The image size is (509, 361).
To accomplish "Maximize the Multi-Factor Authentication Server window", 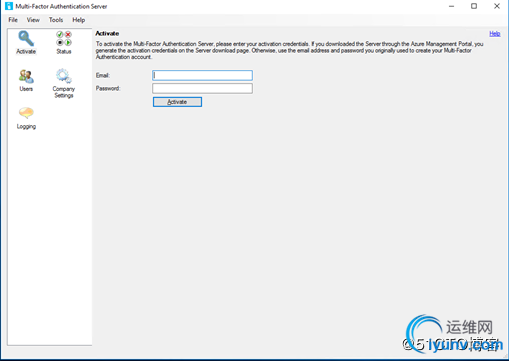I will tap(474, 6).
